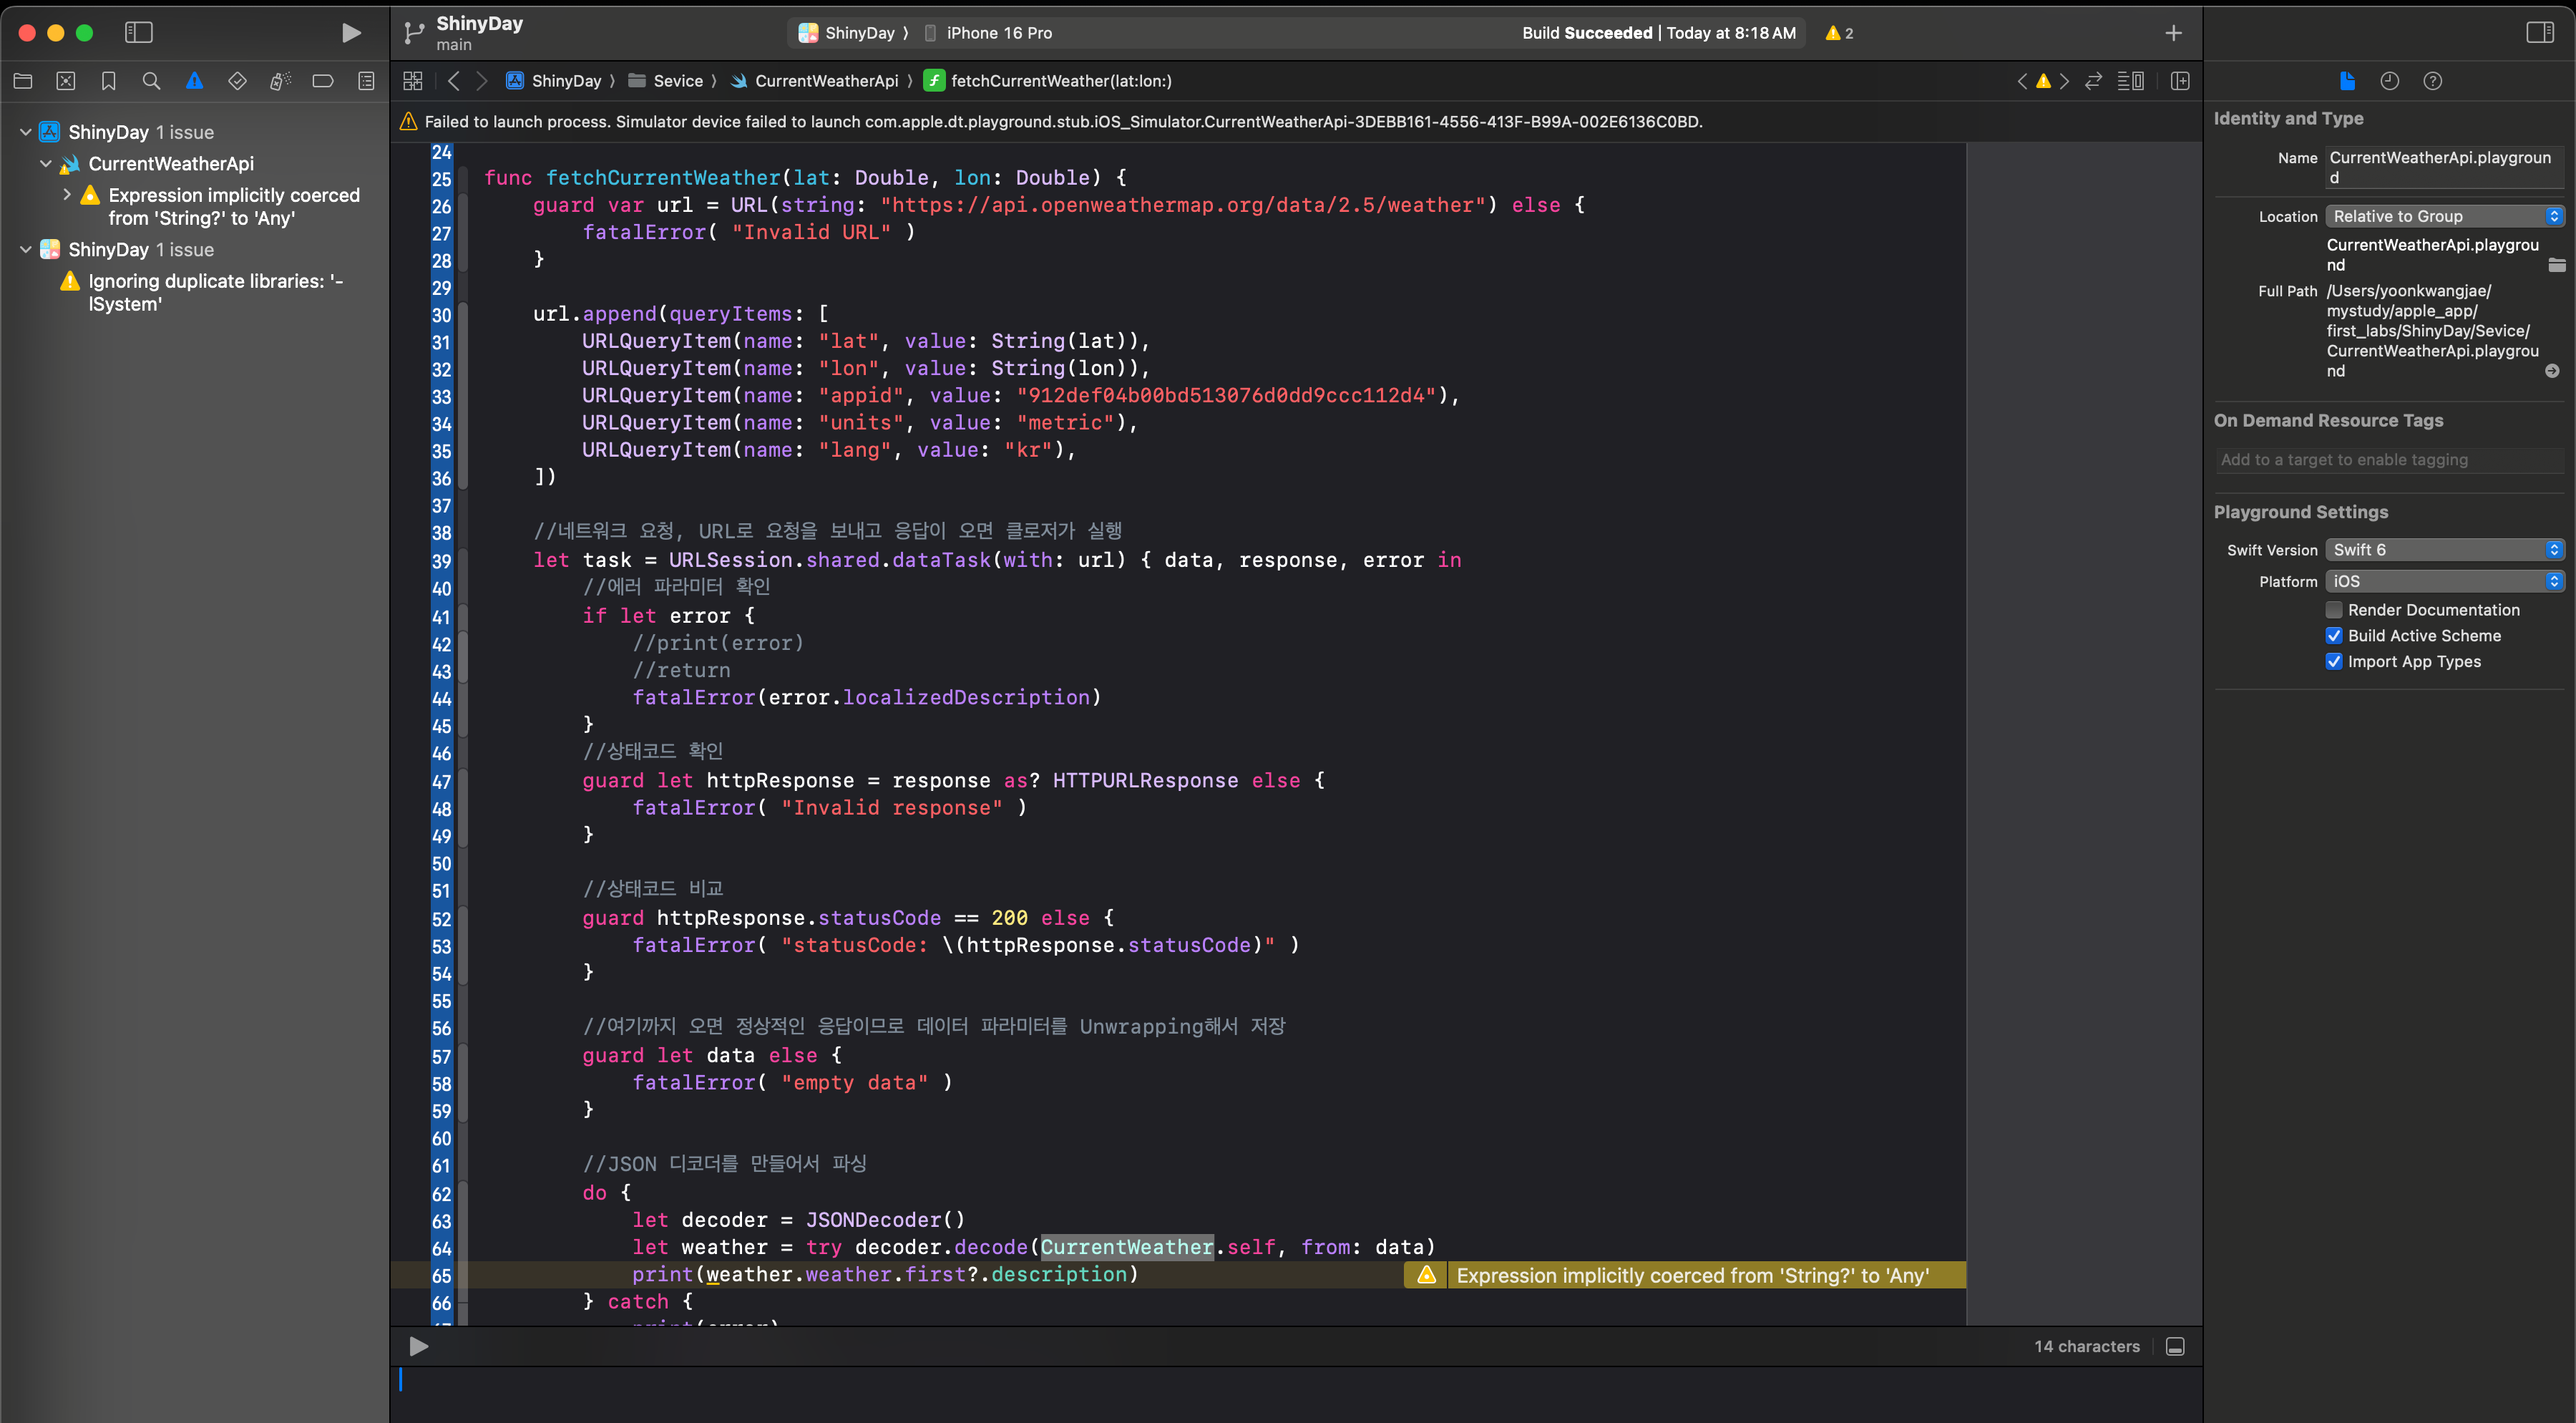Toggle code review compare arrows
Image resolution: width=2576 pixels, height=1423 pixels.
point(2093,81)
